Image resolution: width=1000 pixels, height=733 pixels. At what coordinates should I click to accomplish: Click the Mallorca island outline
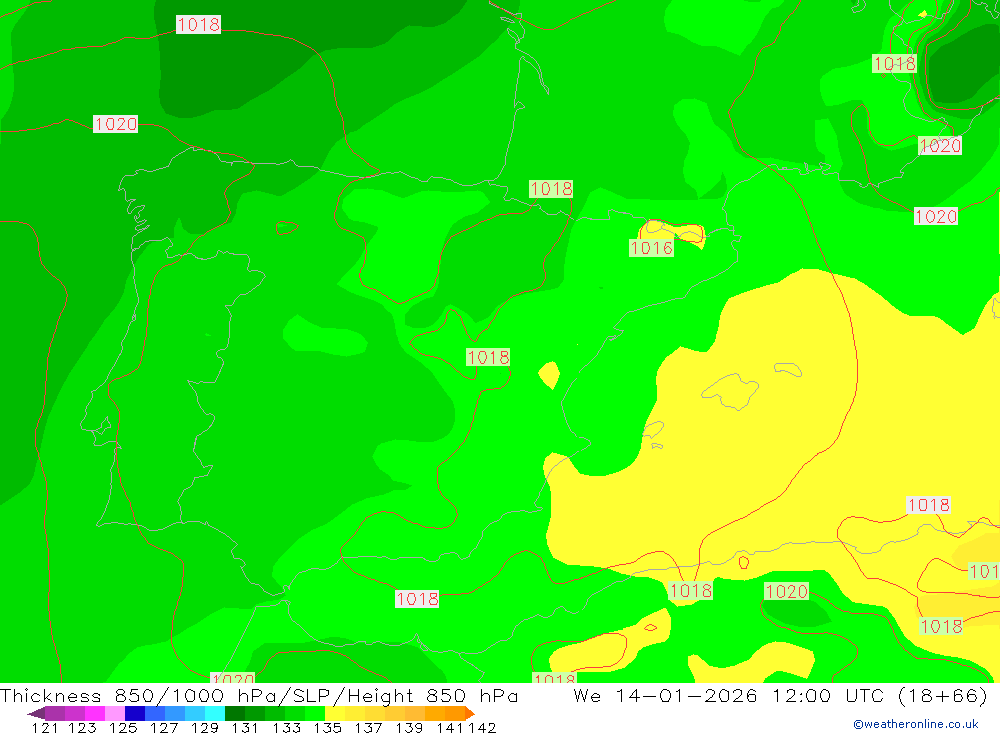click(x=731, y=390)
